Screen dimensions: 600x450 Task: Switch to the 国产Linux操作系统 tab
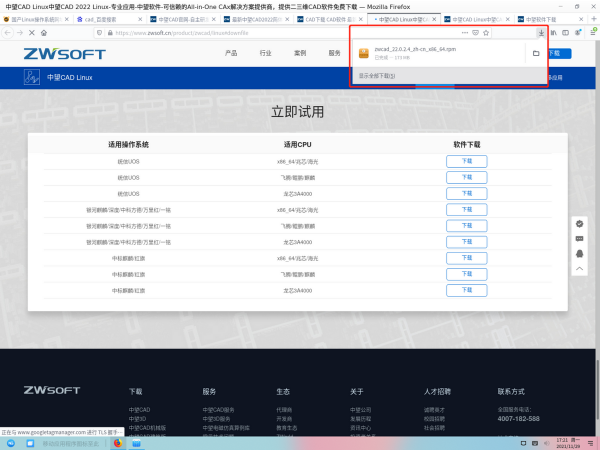click(35, 19)
